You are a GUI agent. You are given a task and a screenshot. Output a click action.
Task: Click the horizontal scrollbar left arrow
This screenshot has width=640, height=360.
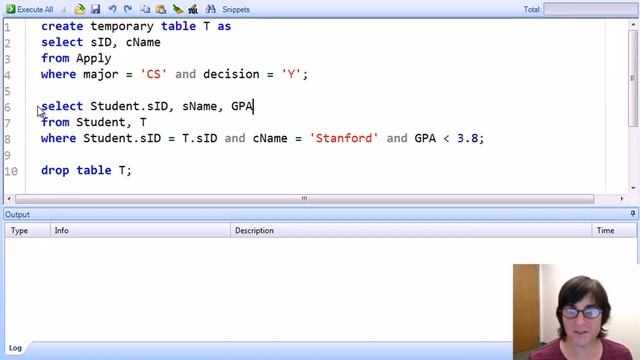(x=9, y=199)
